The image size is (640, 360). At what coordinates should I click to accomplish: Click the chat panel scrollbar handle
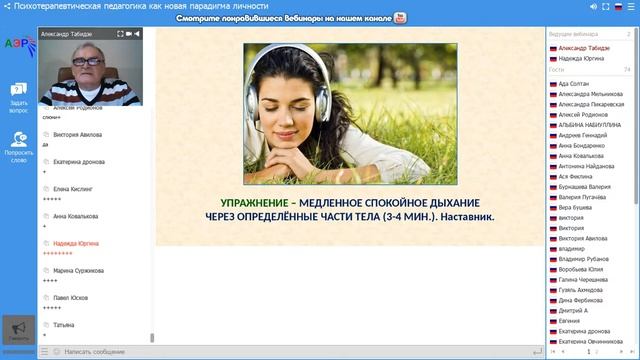pyautogui.click(x=152, y=338)
